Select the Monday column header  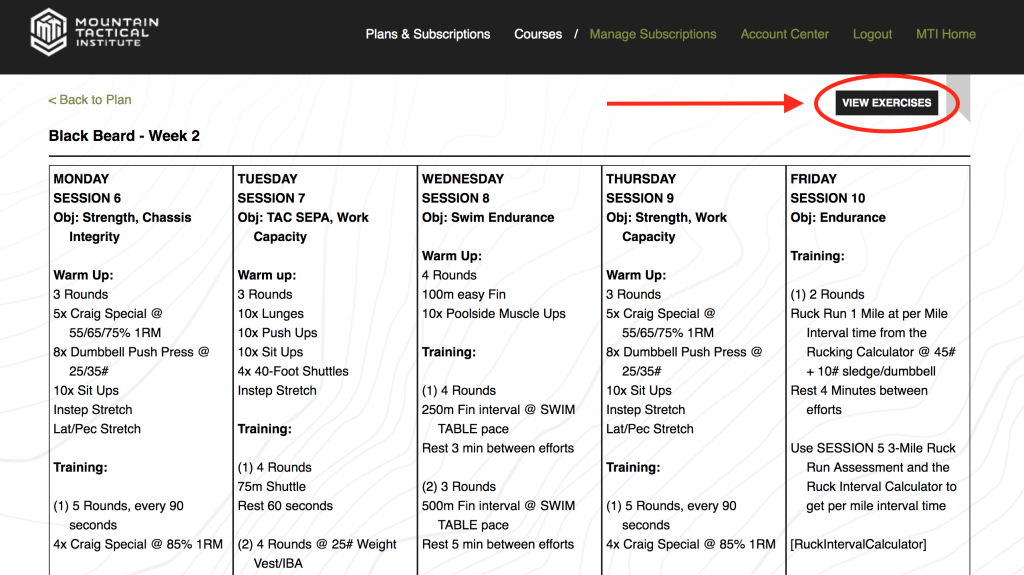[81, 179]
